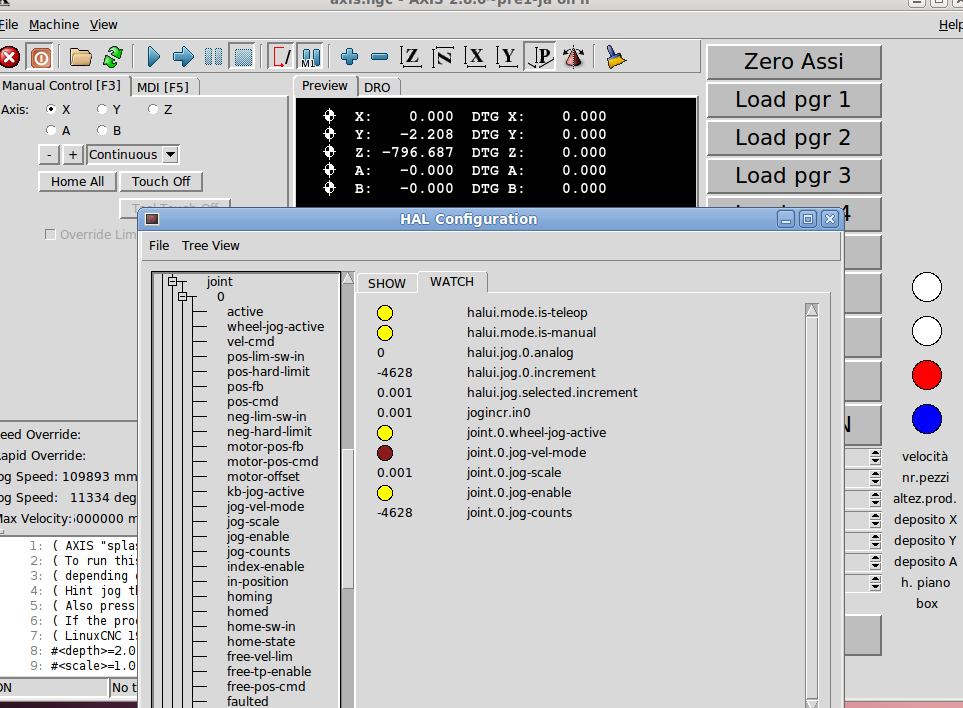
Task: Collapse the joint tree node
Action: click(x=173, y=281)
